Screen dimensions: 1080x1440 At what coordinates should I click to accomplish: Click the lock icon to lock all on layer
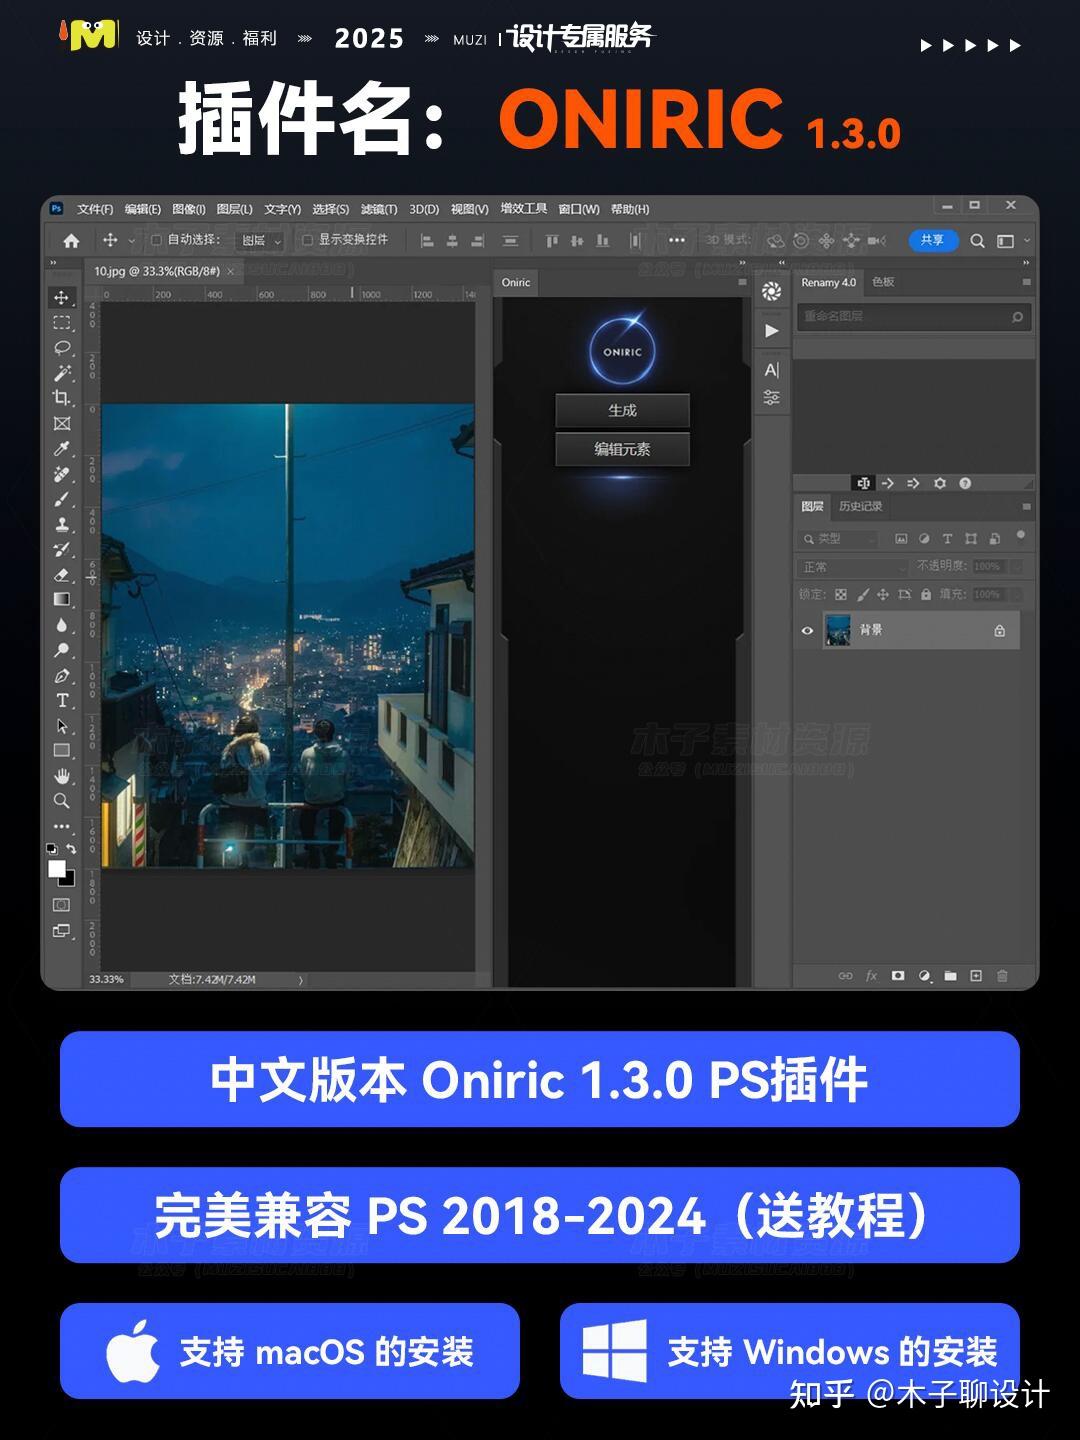[926, 595]
